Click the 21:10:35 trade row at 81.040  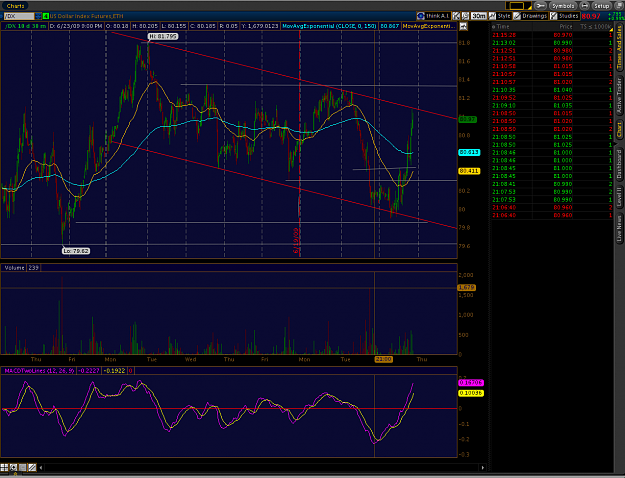552,90
